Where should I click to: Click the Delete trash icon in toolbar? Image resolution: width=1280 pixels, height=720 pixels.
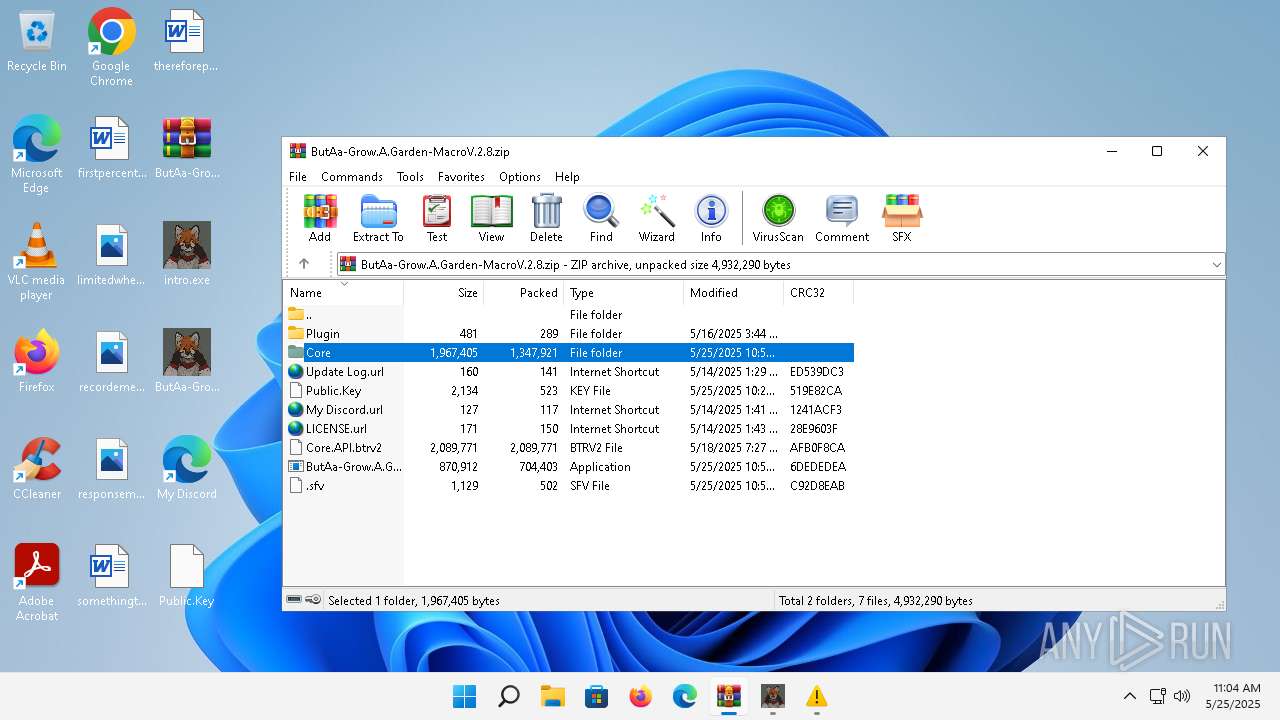click(x=546, y=218)
